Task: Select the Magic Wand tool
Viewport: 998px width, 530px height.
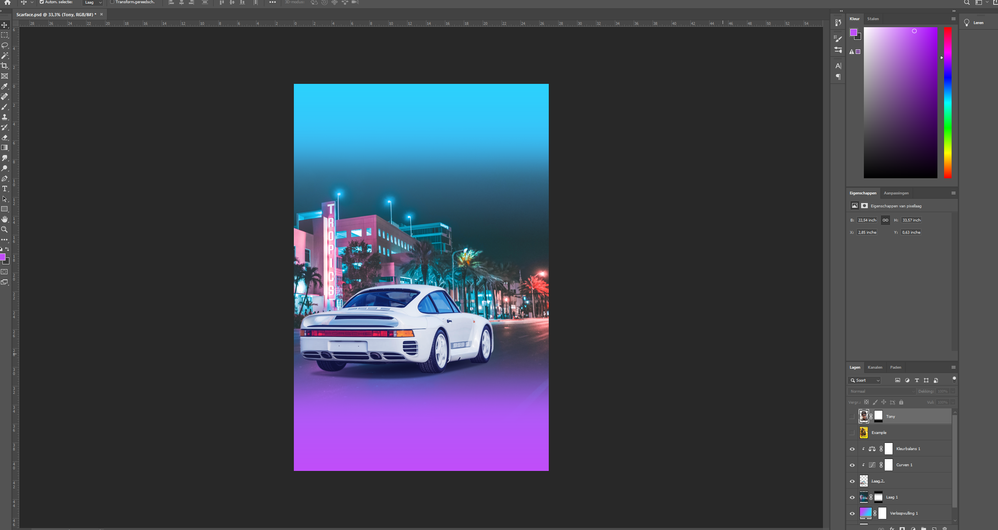Action: [4, 55]
